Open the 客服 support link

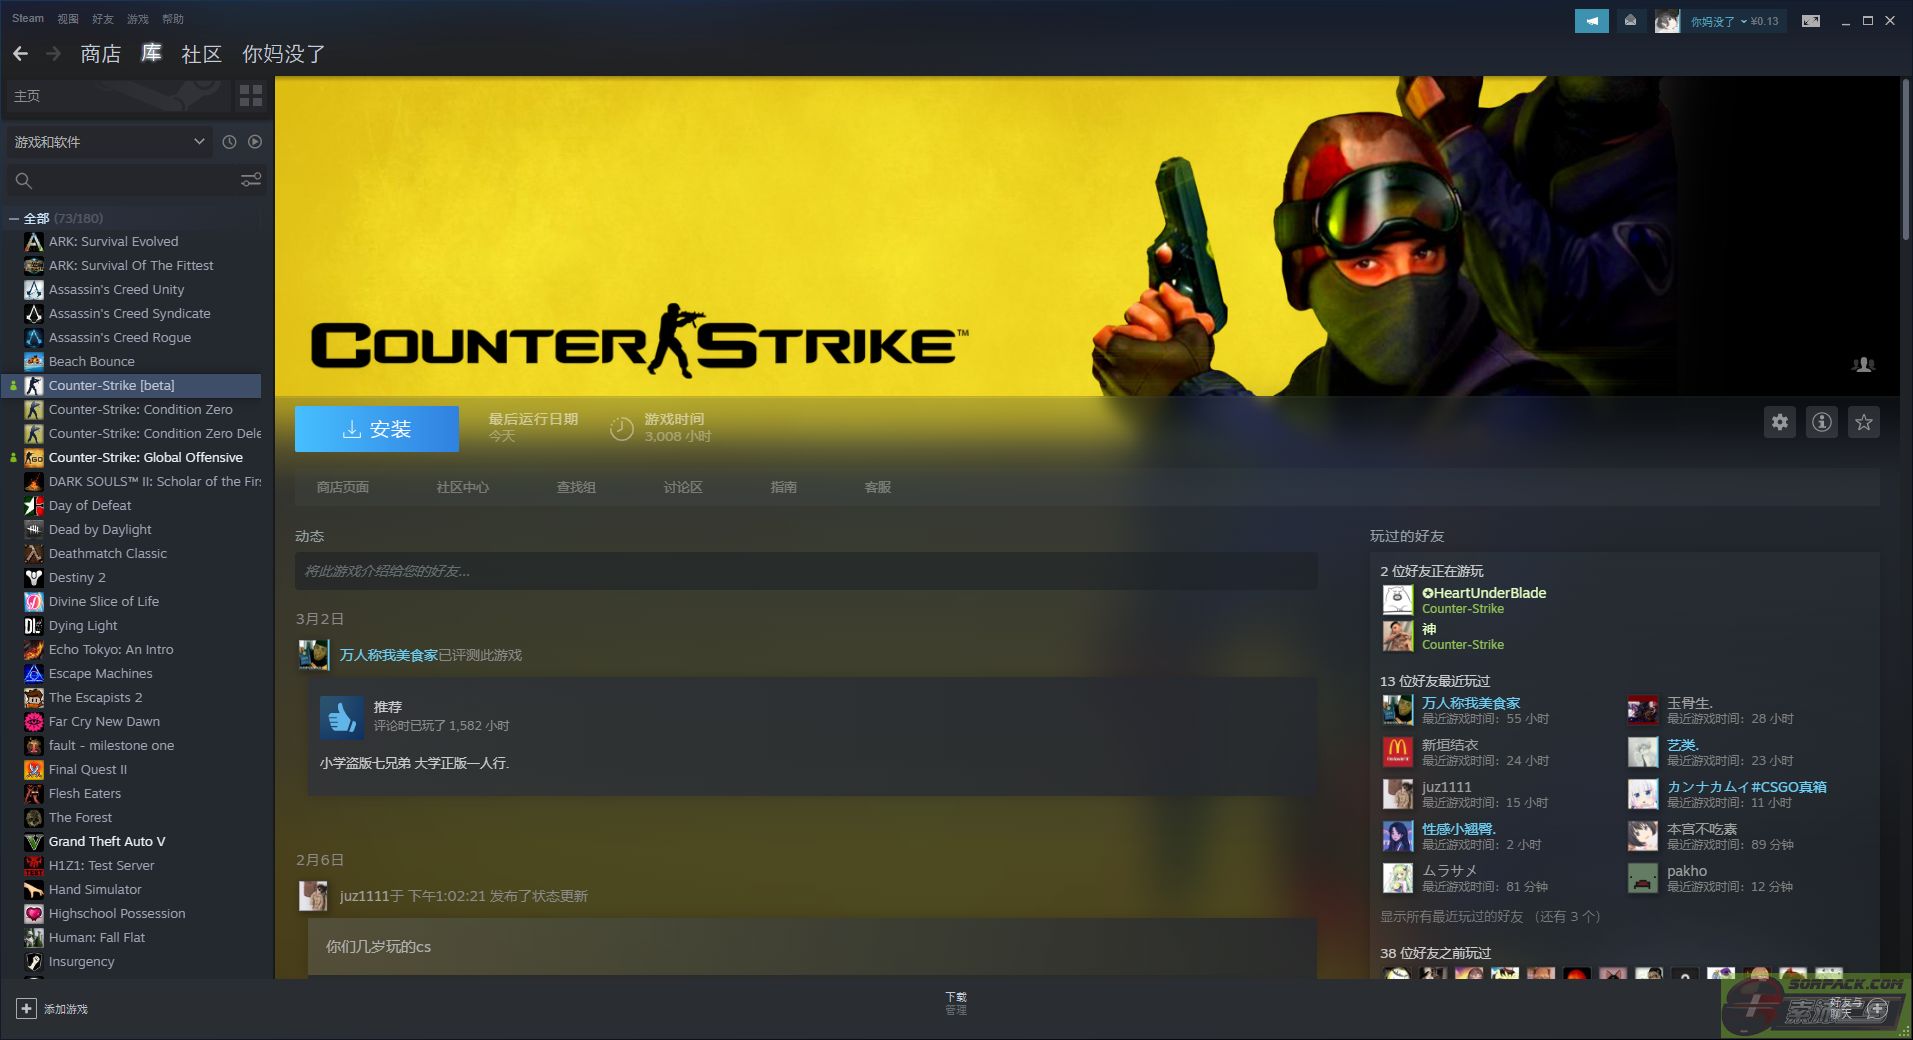click(x=878, y=487)
